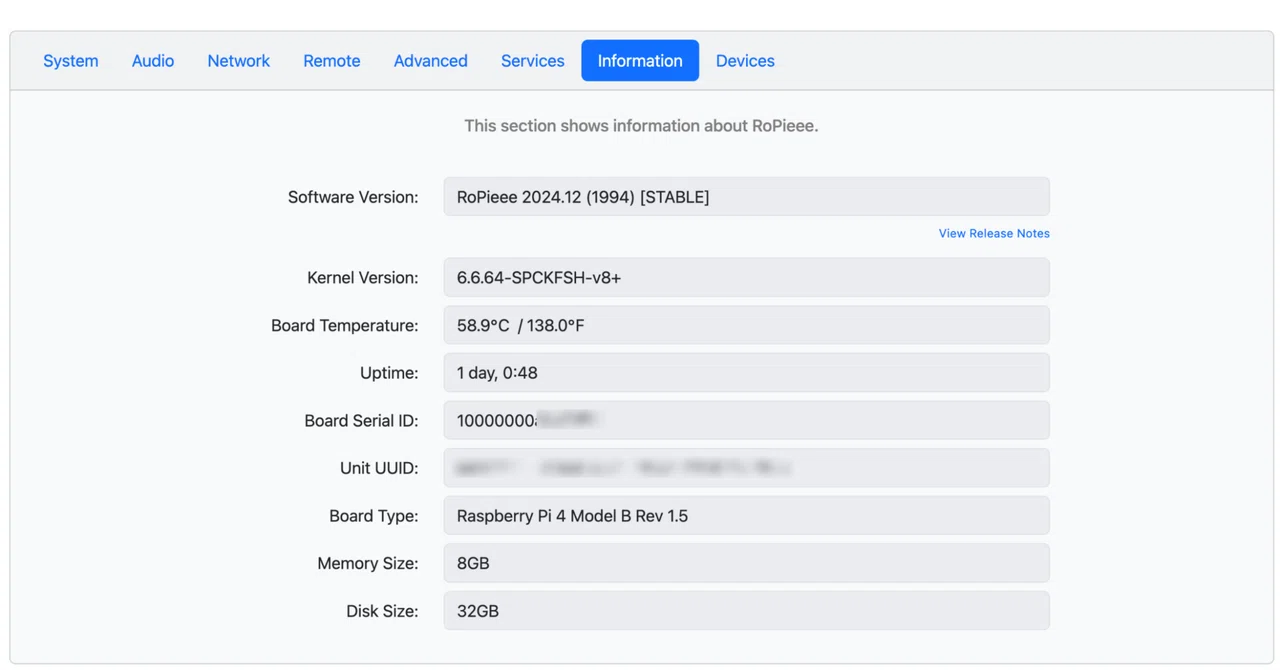
Task: Click the Memory Size field
Action: point(747,563)
